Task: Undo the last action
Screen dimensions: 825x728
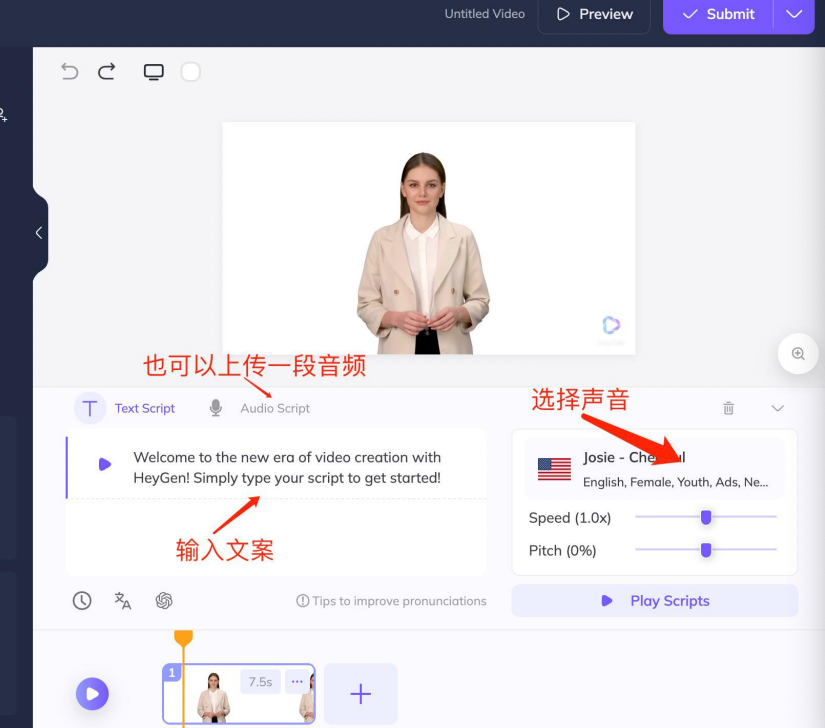Action: point(69,71)
